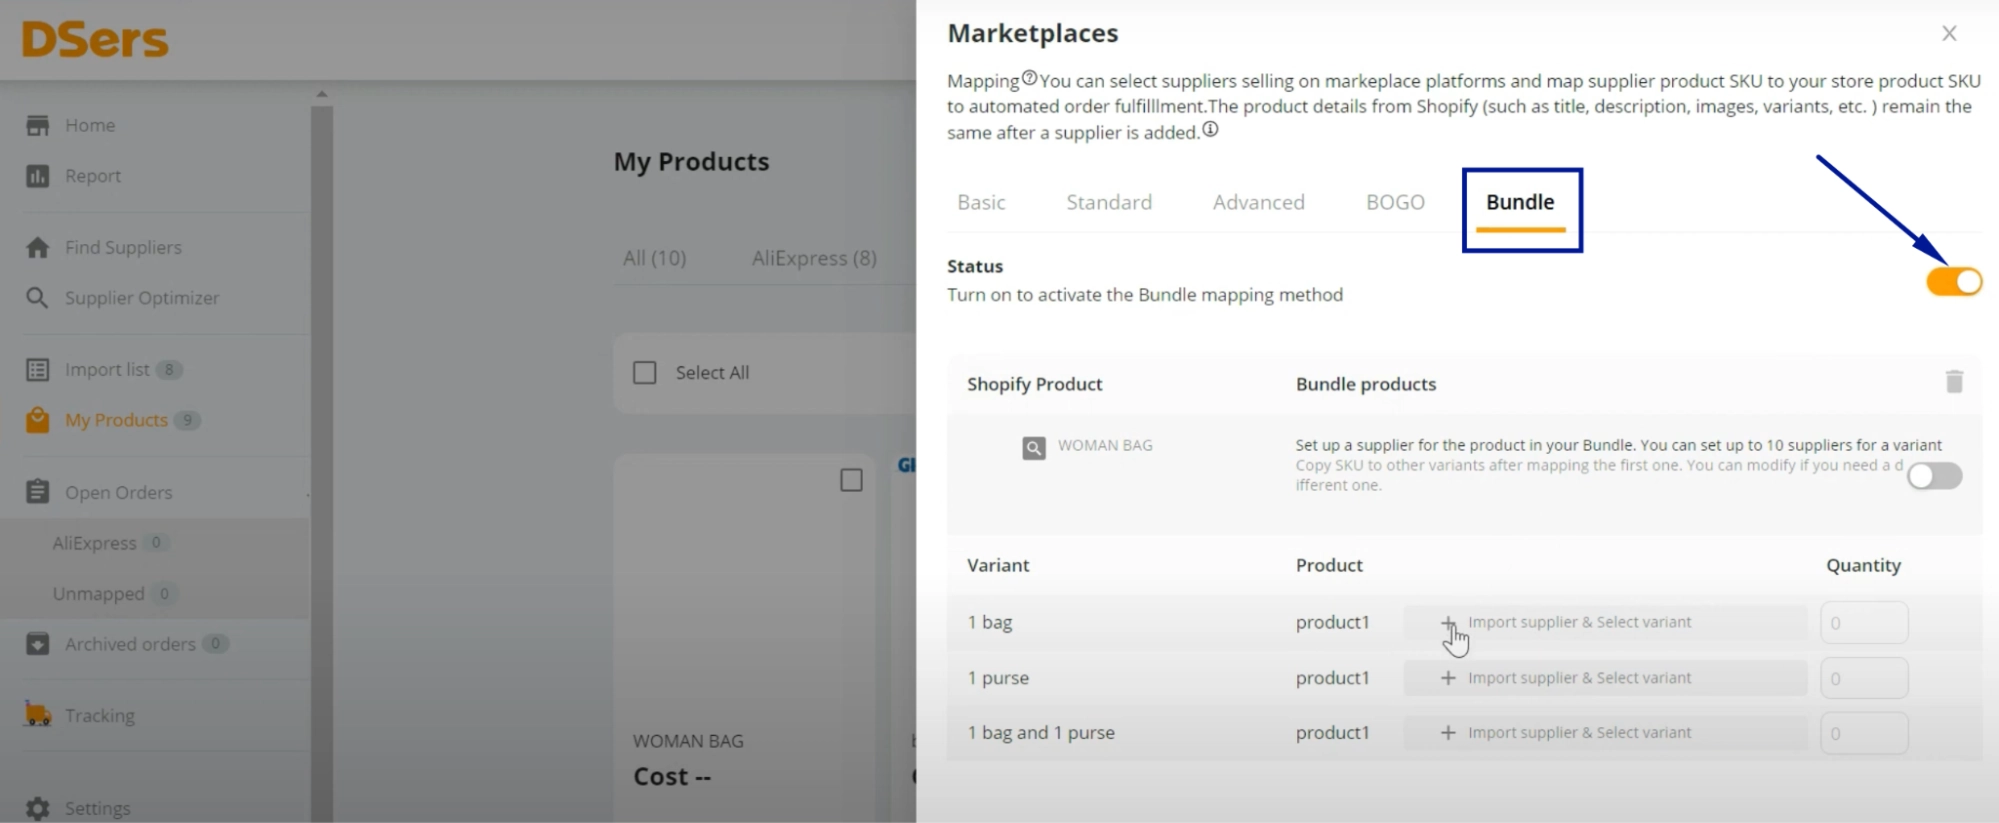1999x823 pixels.
Task: Open Find Suppliers in the sidebar
Action: pos(124,247)
